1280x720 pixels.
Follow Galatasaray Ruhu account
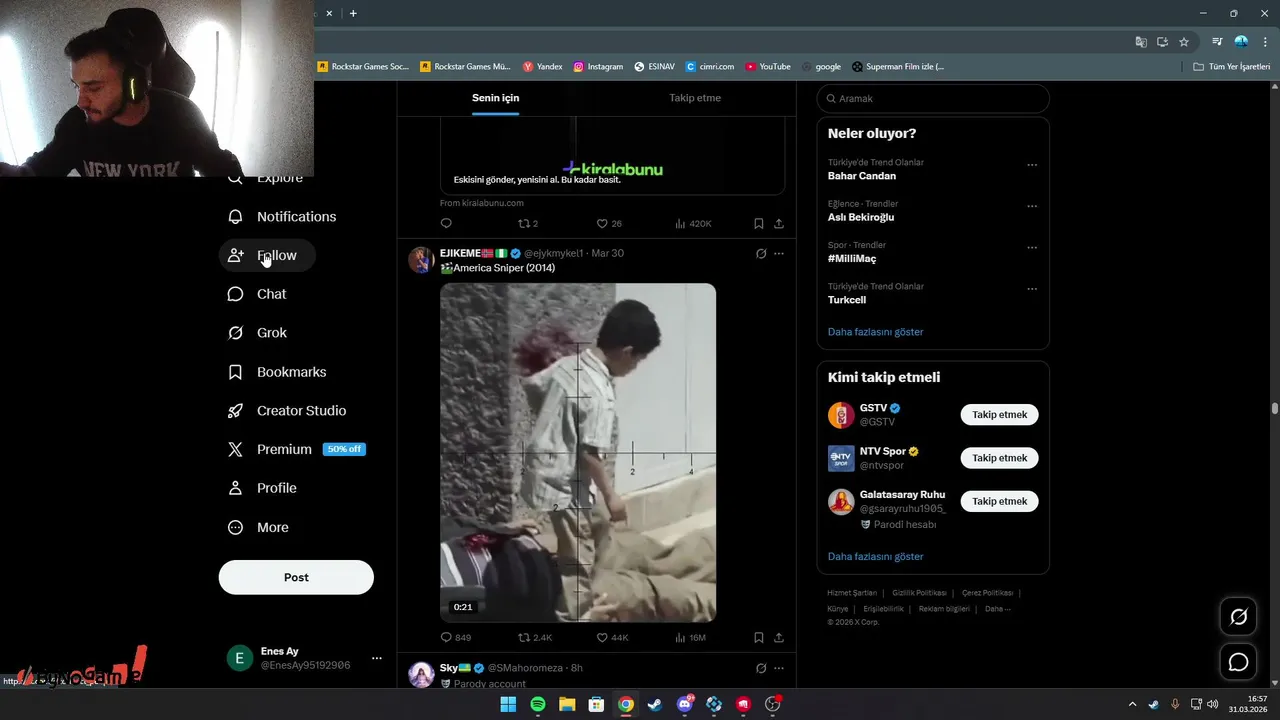pyautogui.click(x=1000, y=501)
